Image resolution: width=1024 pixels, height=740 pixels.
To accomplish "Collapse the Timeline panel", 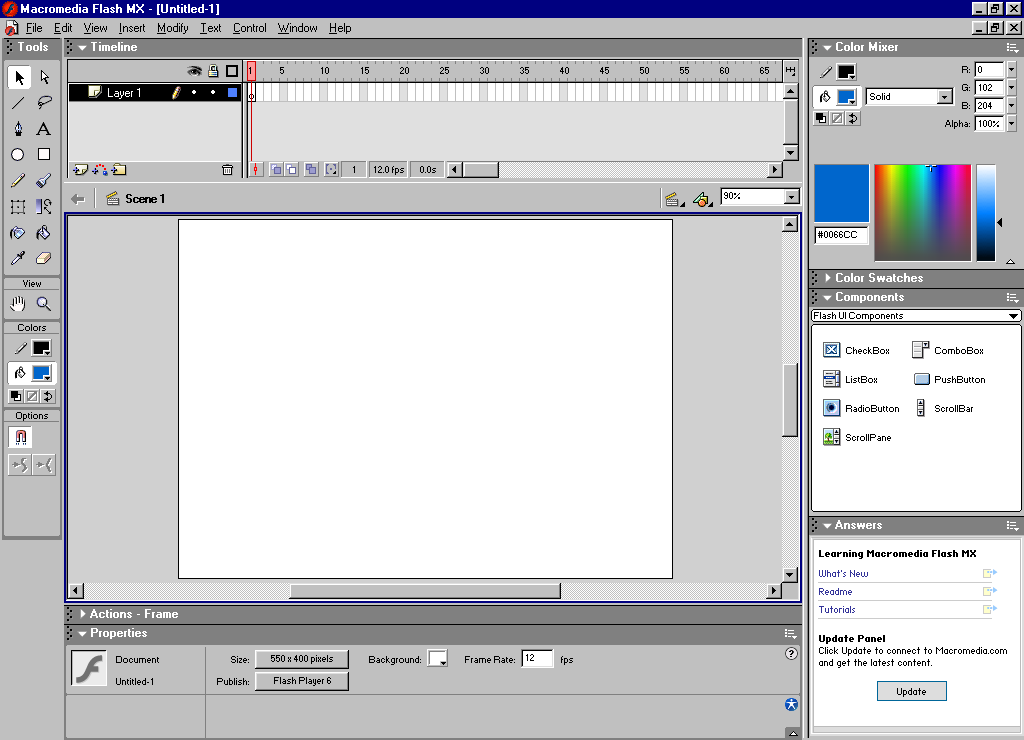I will click(82, 47).
